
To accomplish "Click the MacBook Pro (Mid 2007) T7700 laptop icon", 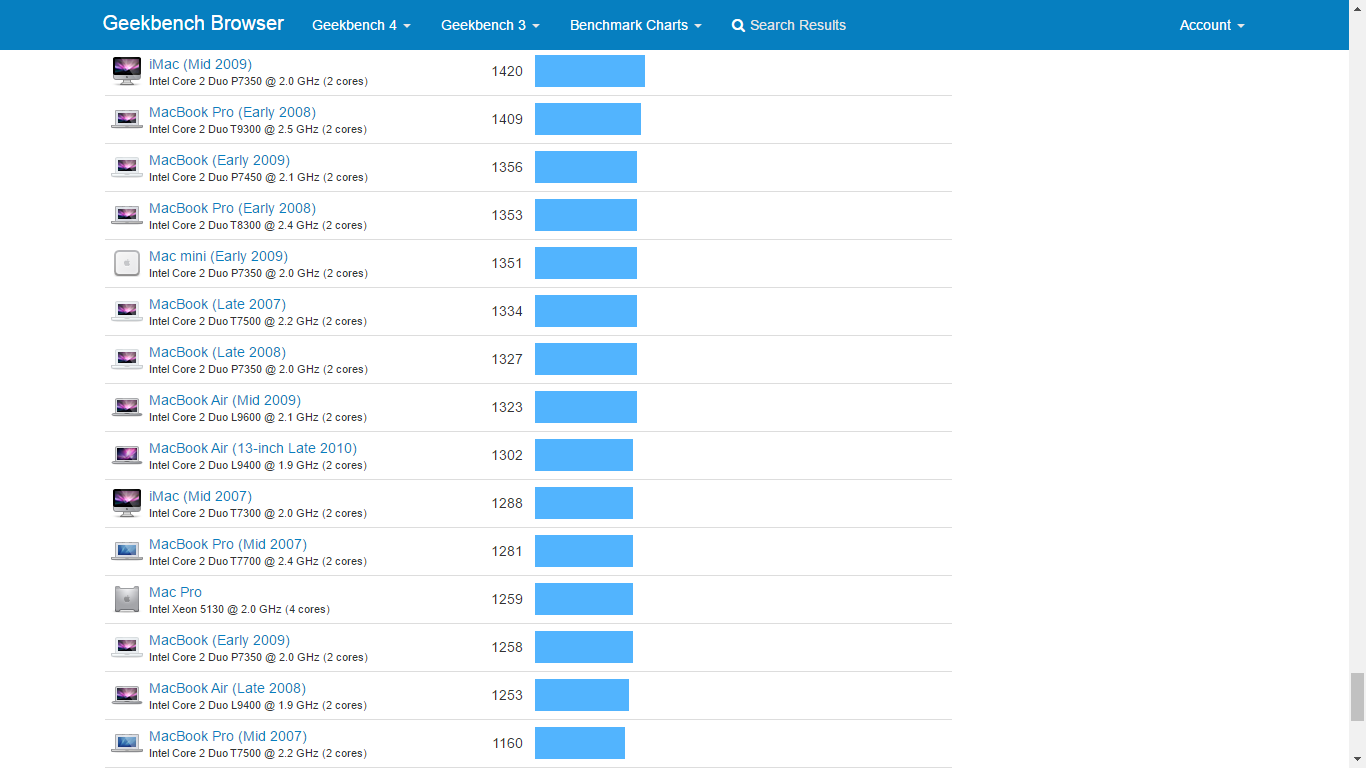I will pyautogui.click(x=127, y=551).
